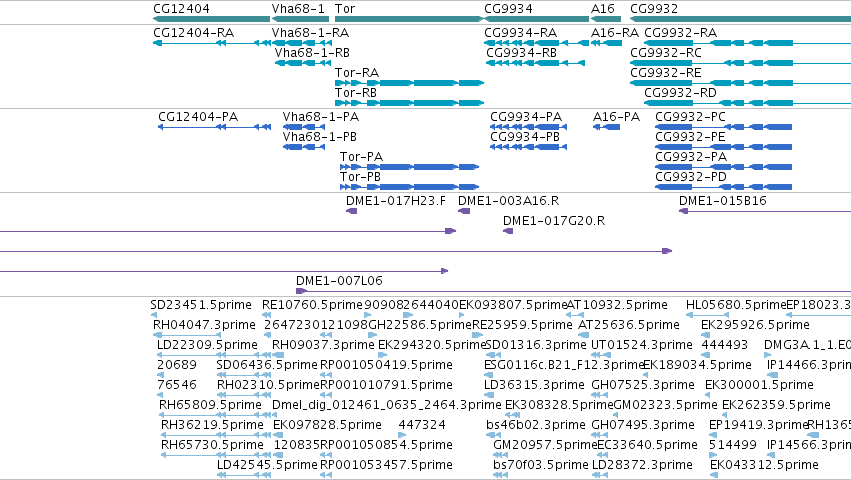The width and height of the screenshot is (851, 480).
Task: Click the Vha68-1-PA protein label
Action: pos(321,117)
